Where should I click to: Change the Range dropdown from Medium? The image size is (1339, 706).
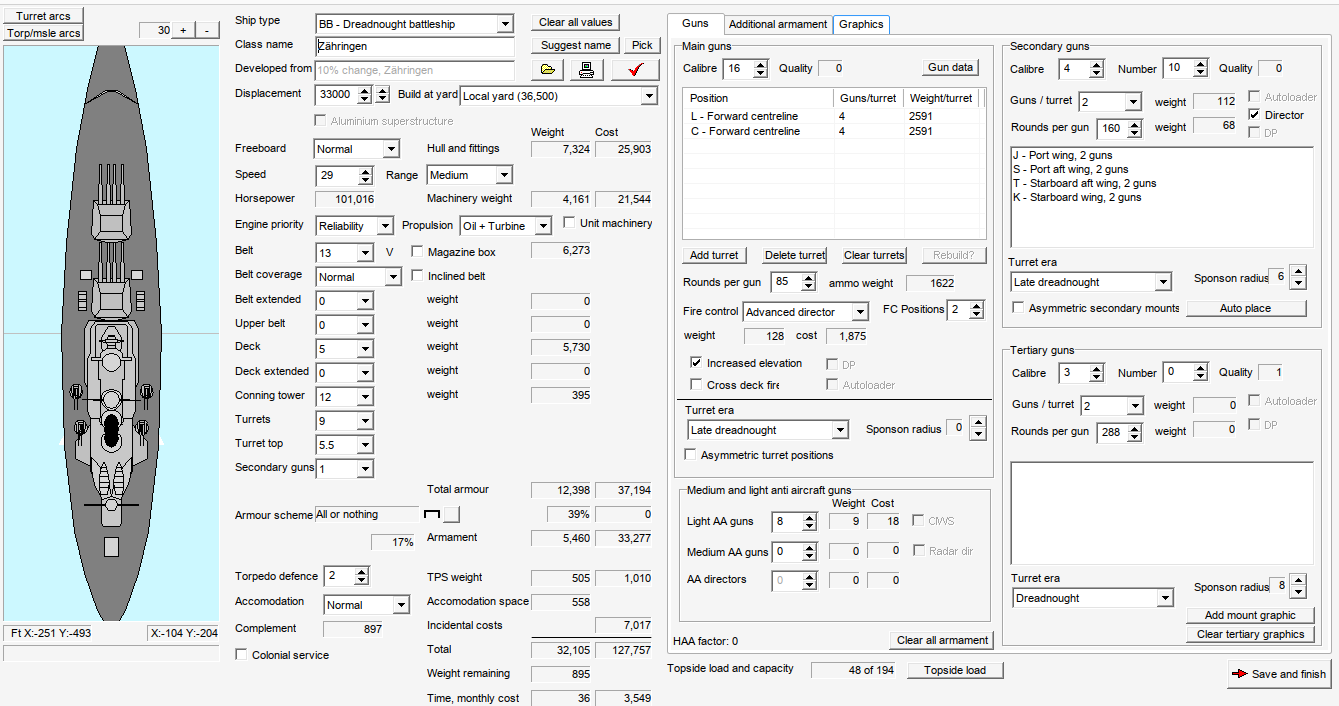503,175
